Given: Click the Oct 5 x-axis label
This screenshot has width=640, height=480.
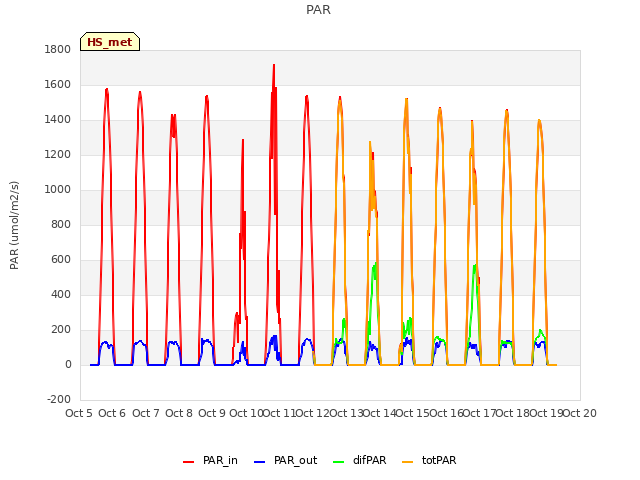Looking at the screenshot, I should pyautogui.click(x=79, y=413).
